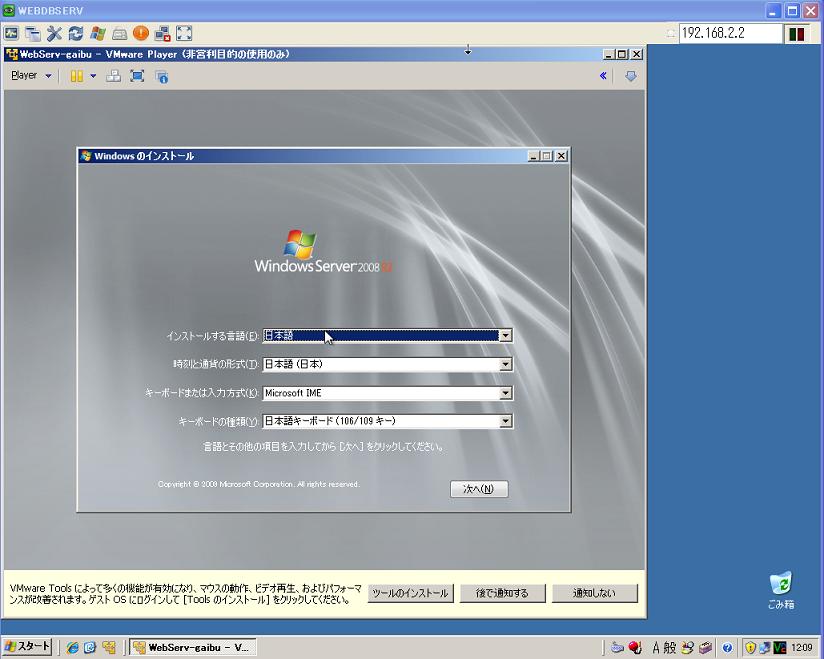
Task: Click the Windows のインストール title bar icon
Action: 86,156
